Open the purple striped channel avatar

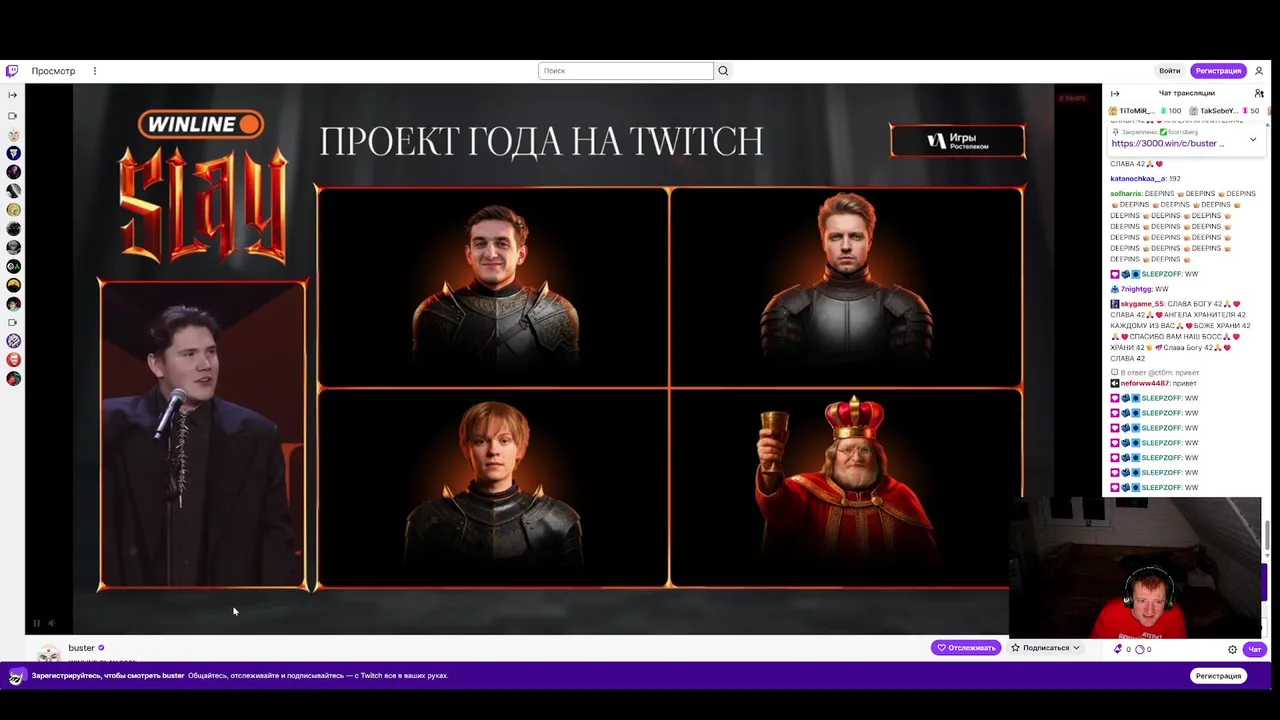(x=13, y=341)
